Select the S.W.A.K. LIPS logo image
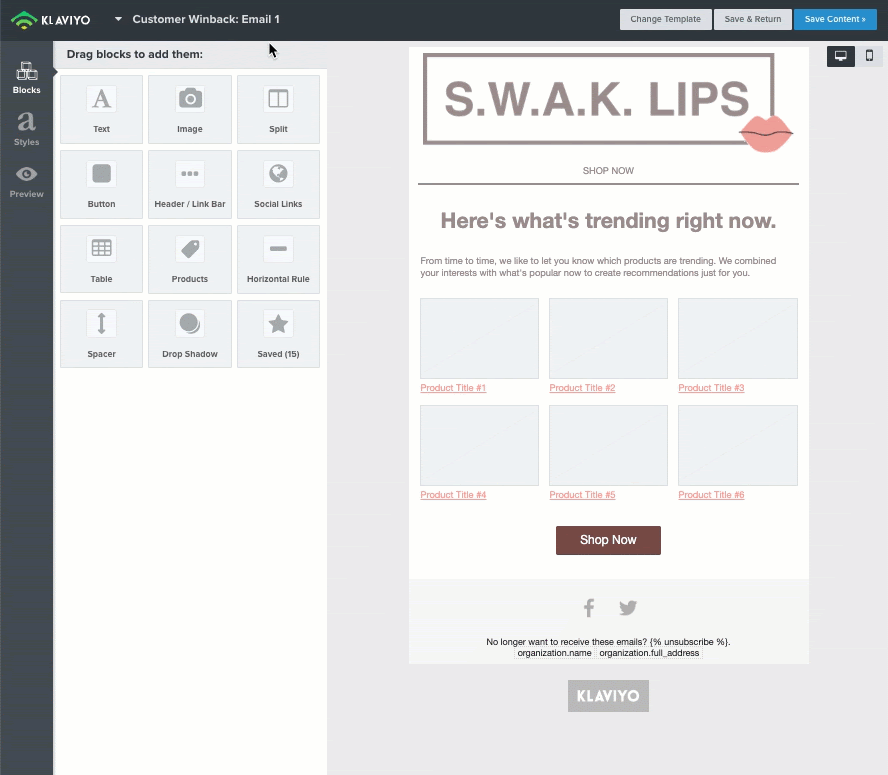This screenshot has width=888, height=775. (x=608, y=103)
